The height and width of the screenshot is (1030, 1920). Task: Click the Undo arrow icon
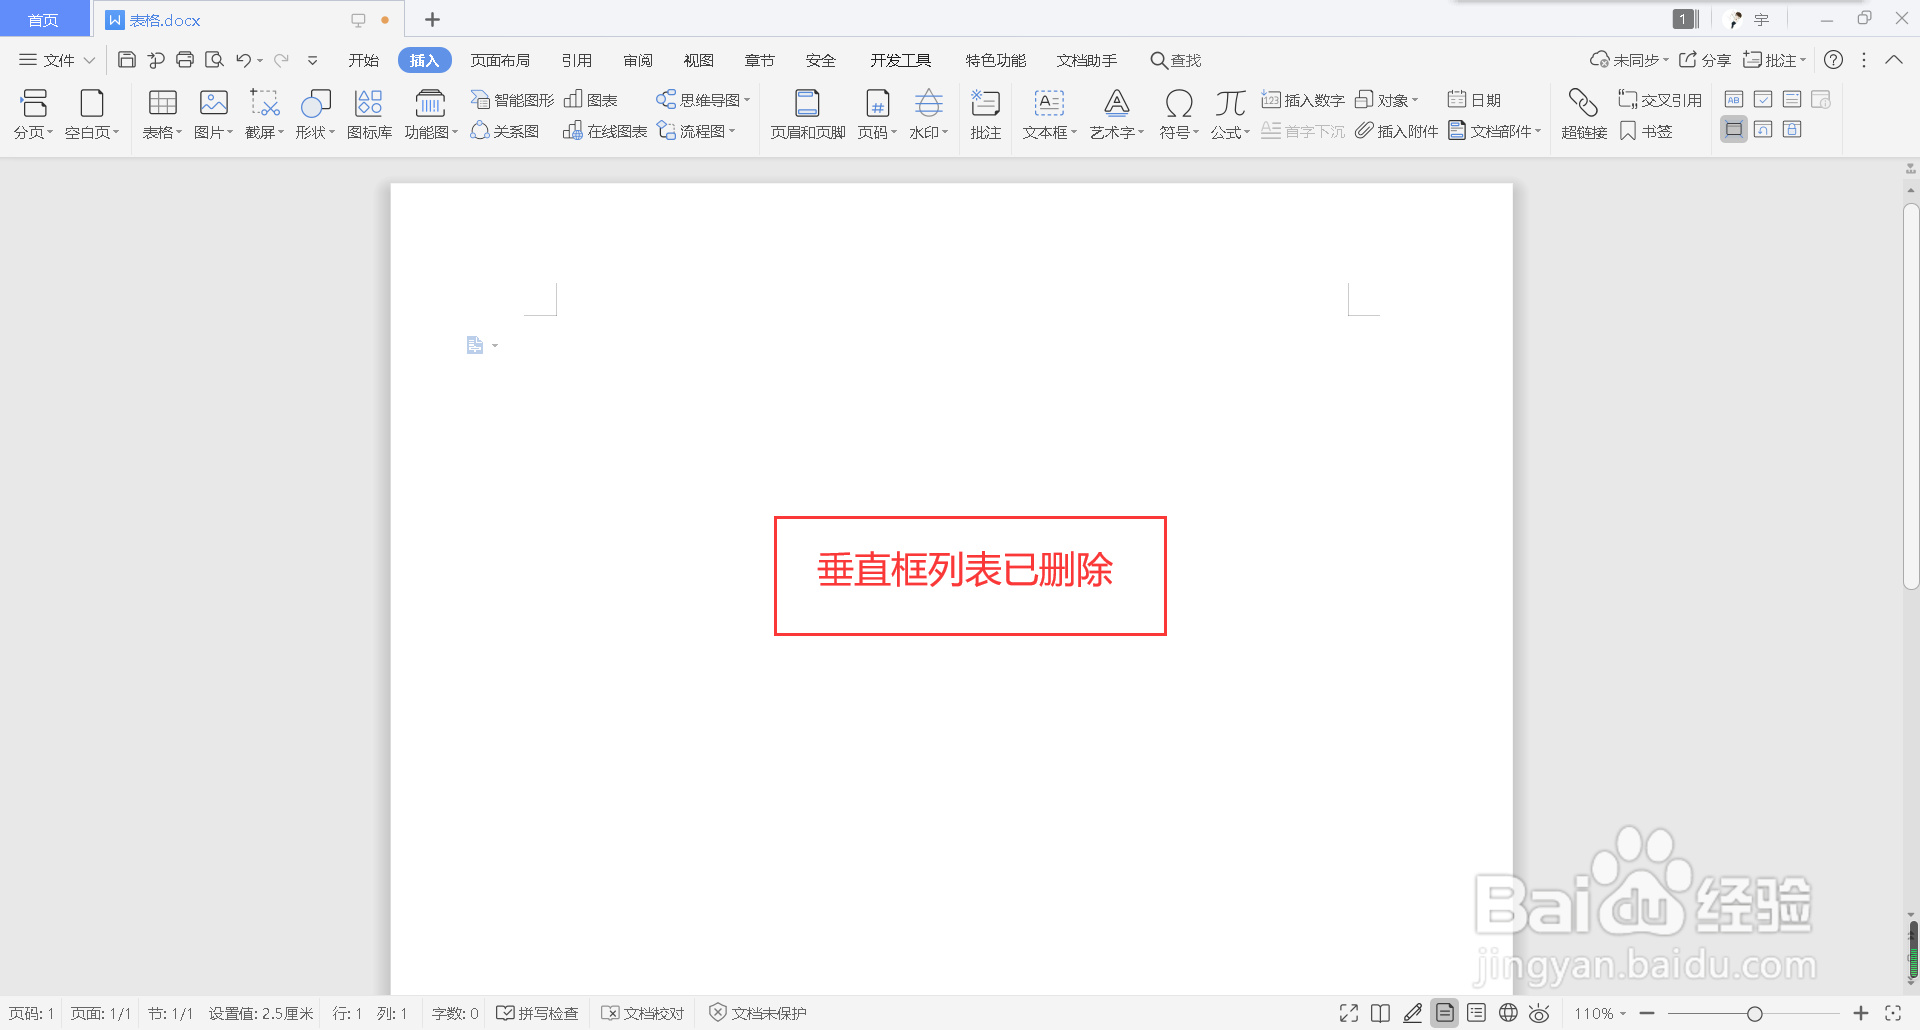point(243,60)
